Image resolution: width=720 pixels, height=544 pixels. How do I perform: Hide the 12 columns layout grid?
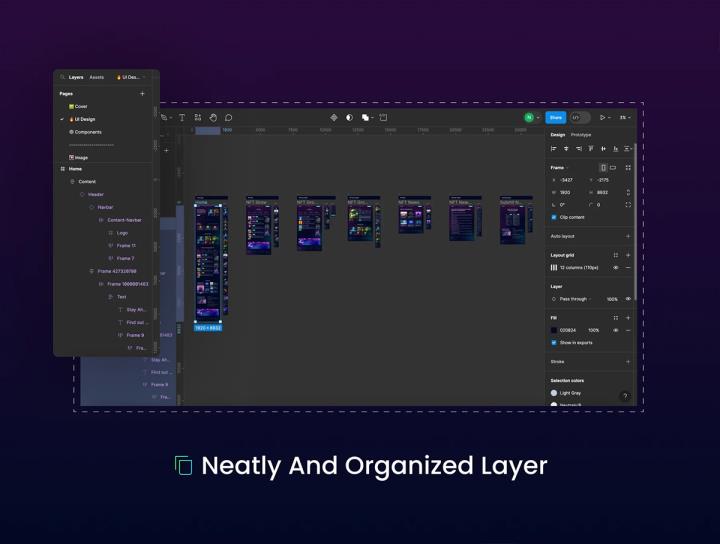[x=616, y=268]
